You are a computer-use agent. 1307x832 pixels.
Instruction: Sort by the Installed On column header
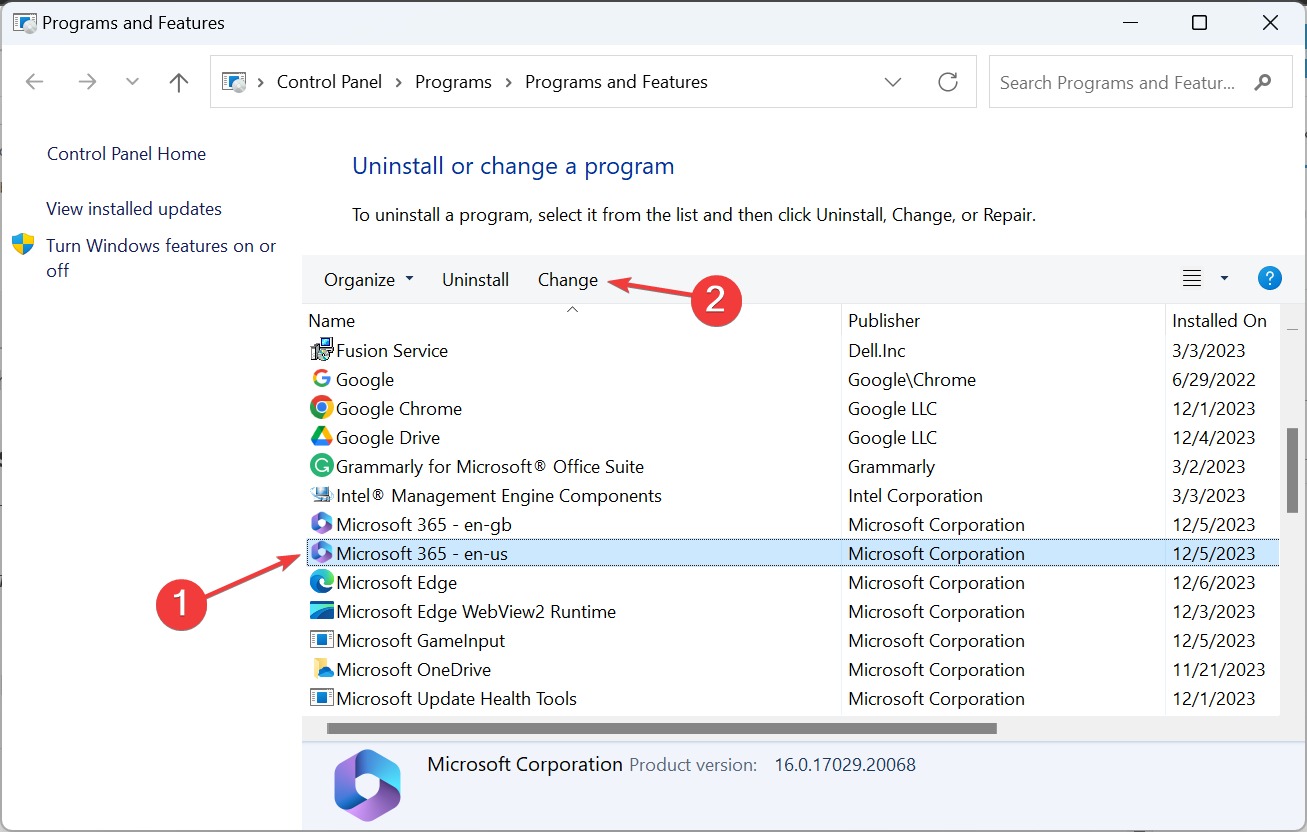pos(1221,321)
